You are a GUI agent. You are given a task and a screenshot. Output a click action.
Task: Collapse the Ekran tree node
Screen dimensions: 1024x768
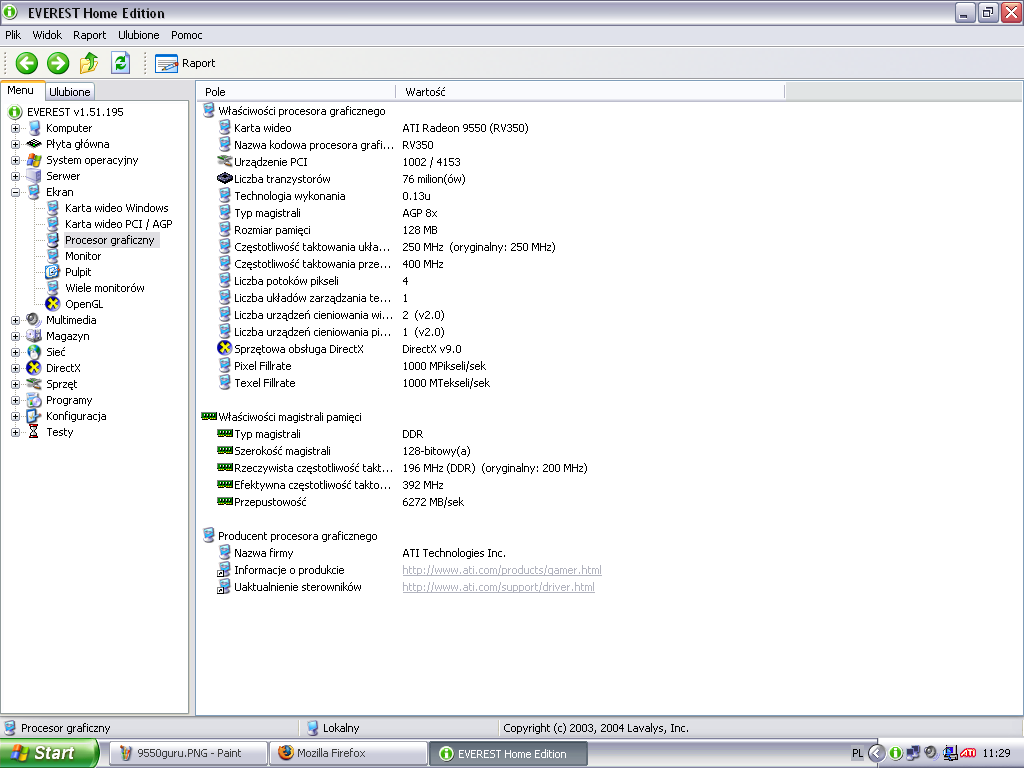click(x=16, y=192)
